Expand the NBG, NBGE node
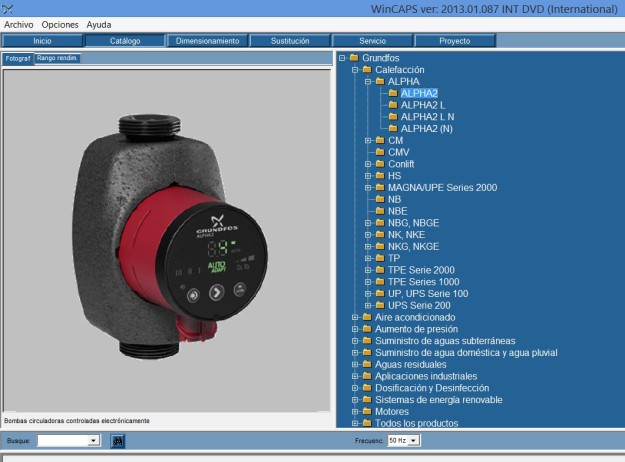 click(x=368, y=223)
